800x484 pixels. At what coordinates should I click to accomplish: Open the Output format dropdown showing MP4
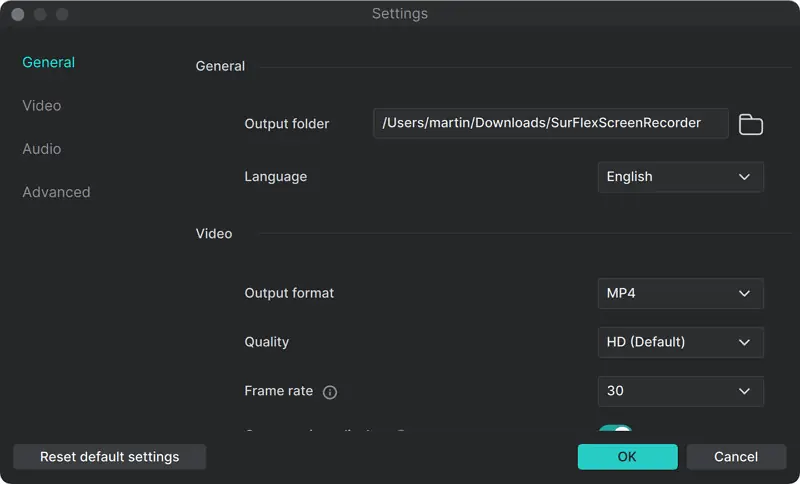pyautogui.click(x=681, y=293)
